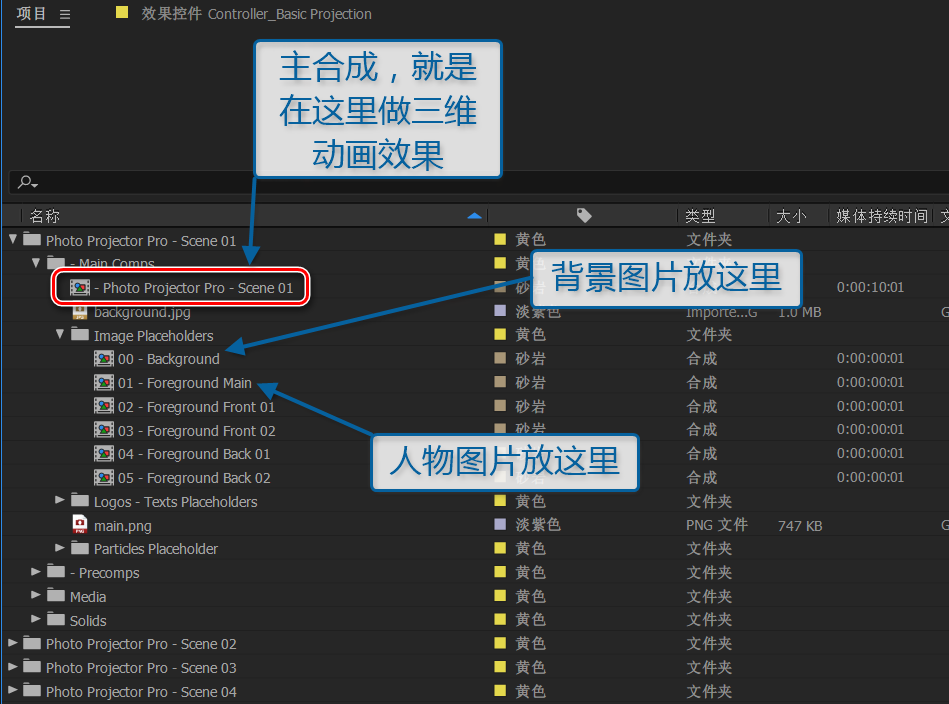Expand the Photo Projector Pro - Scene 02 folder
The image size is (949, 704).
[x=12, y=643]
